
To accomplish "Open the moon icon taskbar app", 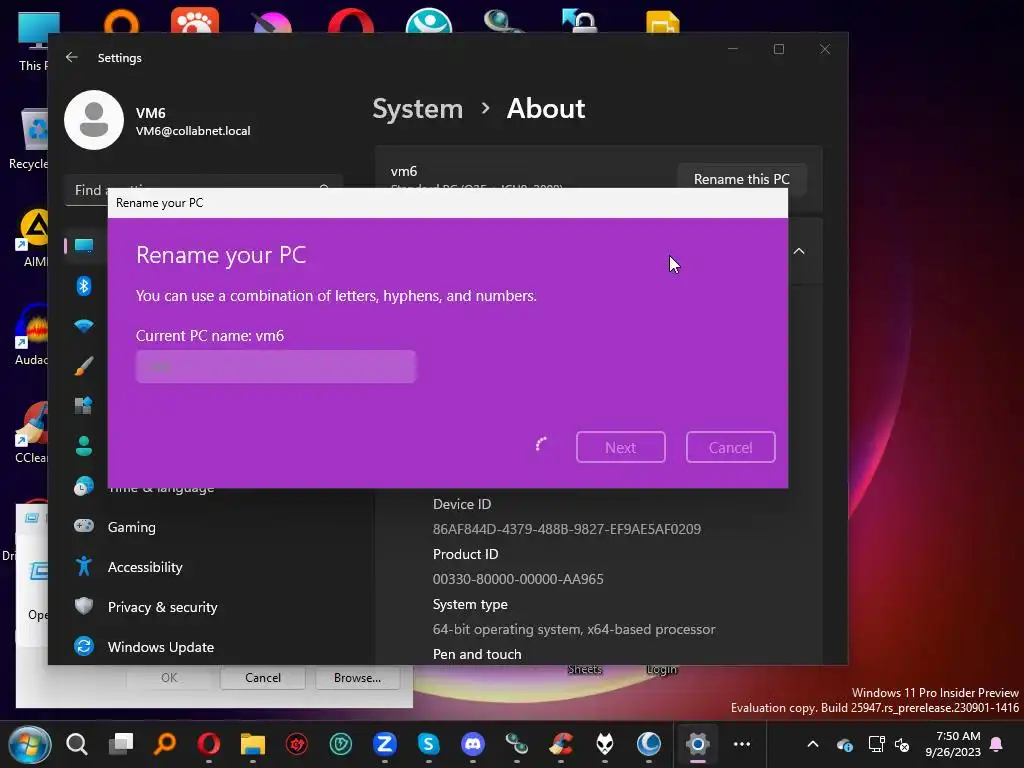I will point(648,744).
